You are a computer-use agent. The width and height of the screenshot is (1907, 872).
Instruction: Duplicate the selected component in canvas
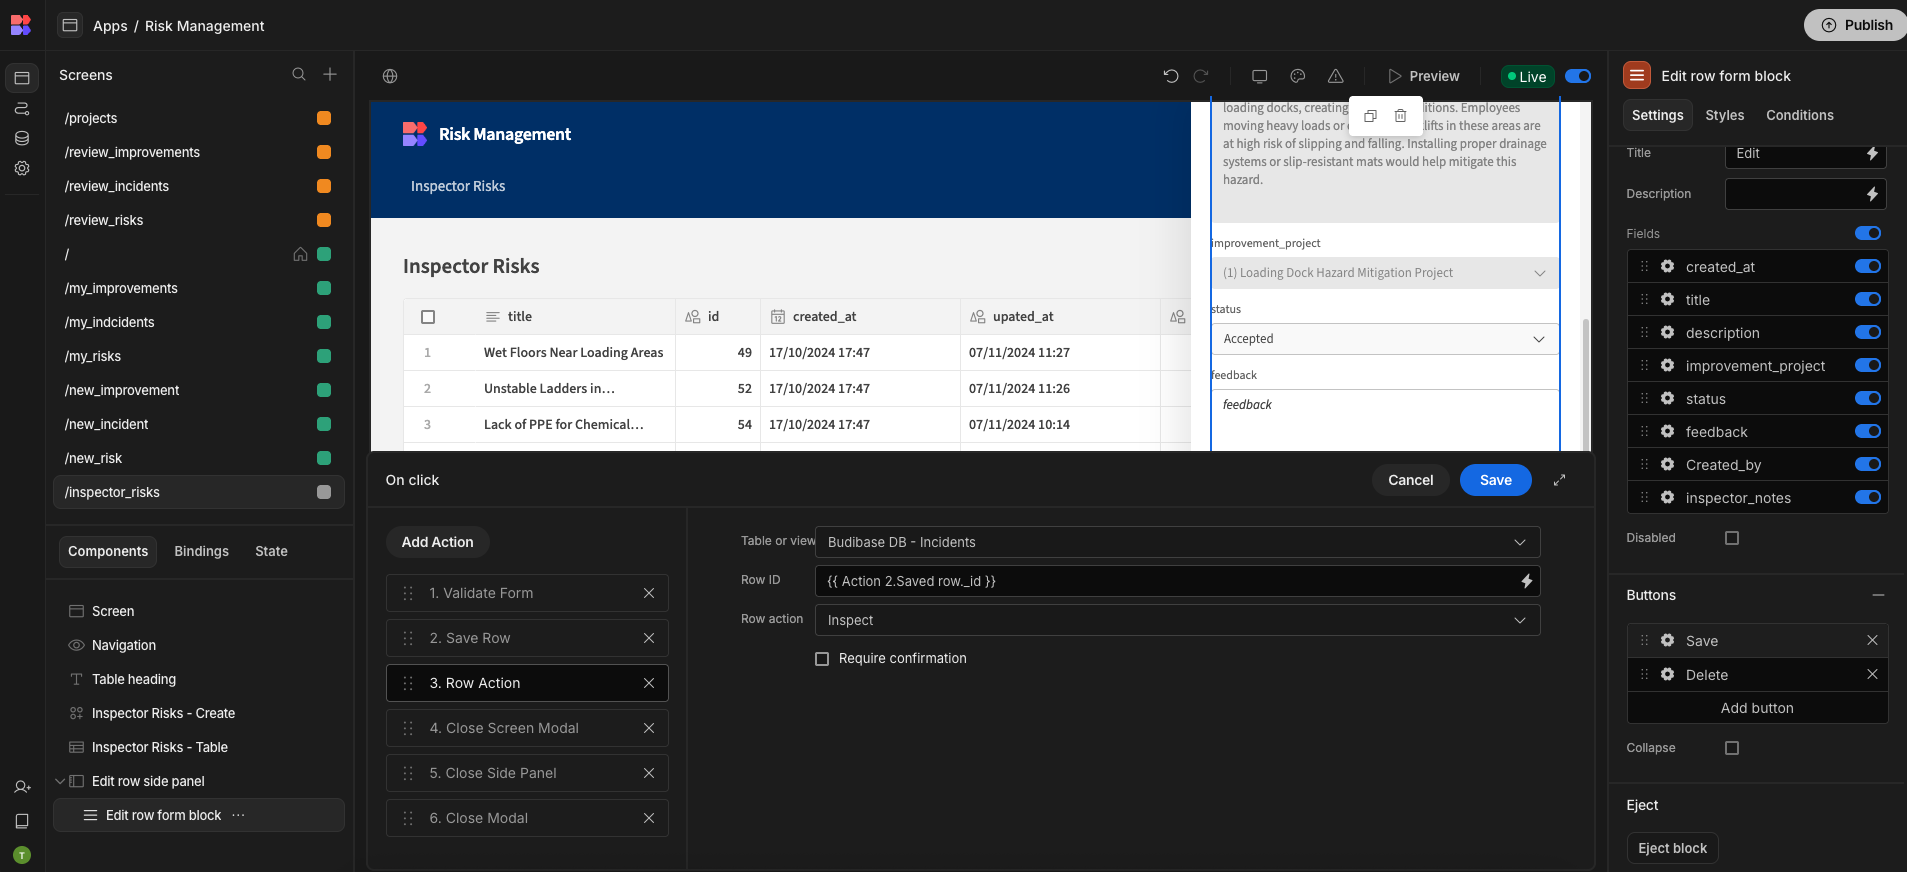pos(1371,116)
